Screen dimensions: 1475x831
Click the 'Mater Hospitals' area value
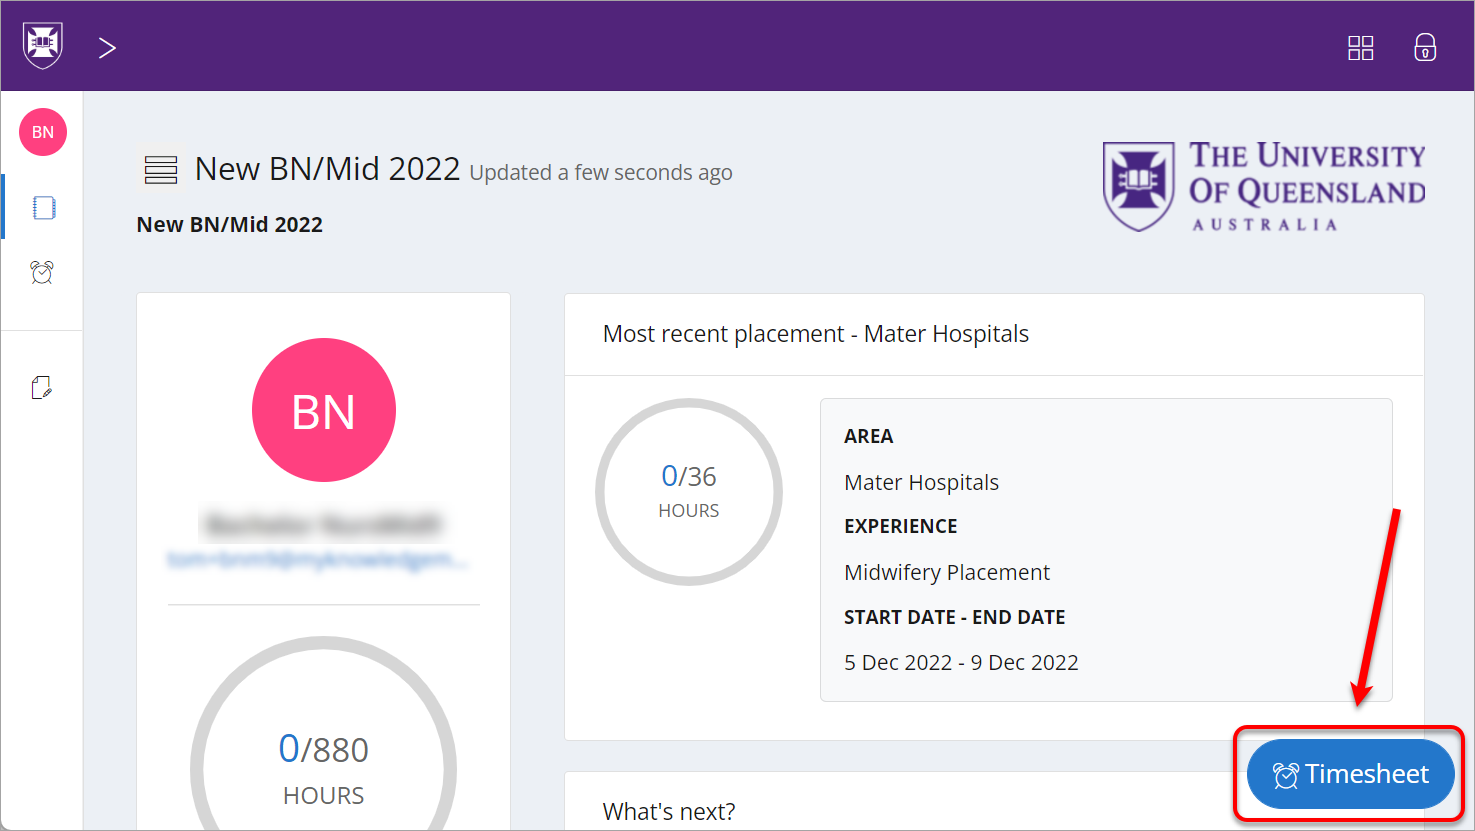click(922, 482)
